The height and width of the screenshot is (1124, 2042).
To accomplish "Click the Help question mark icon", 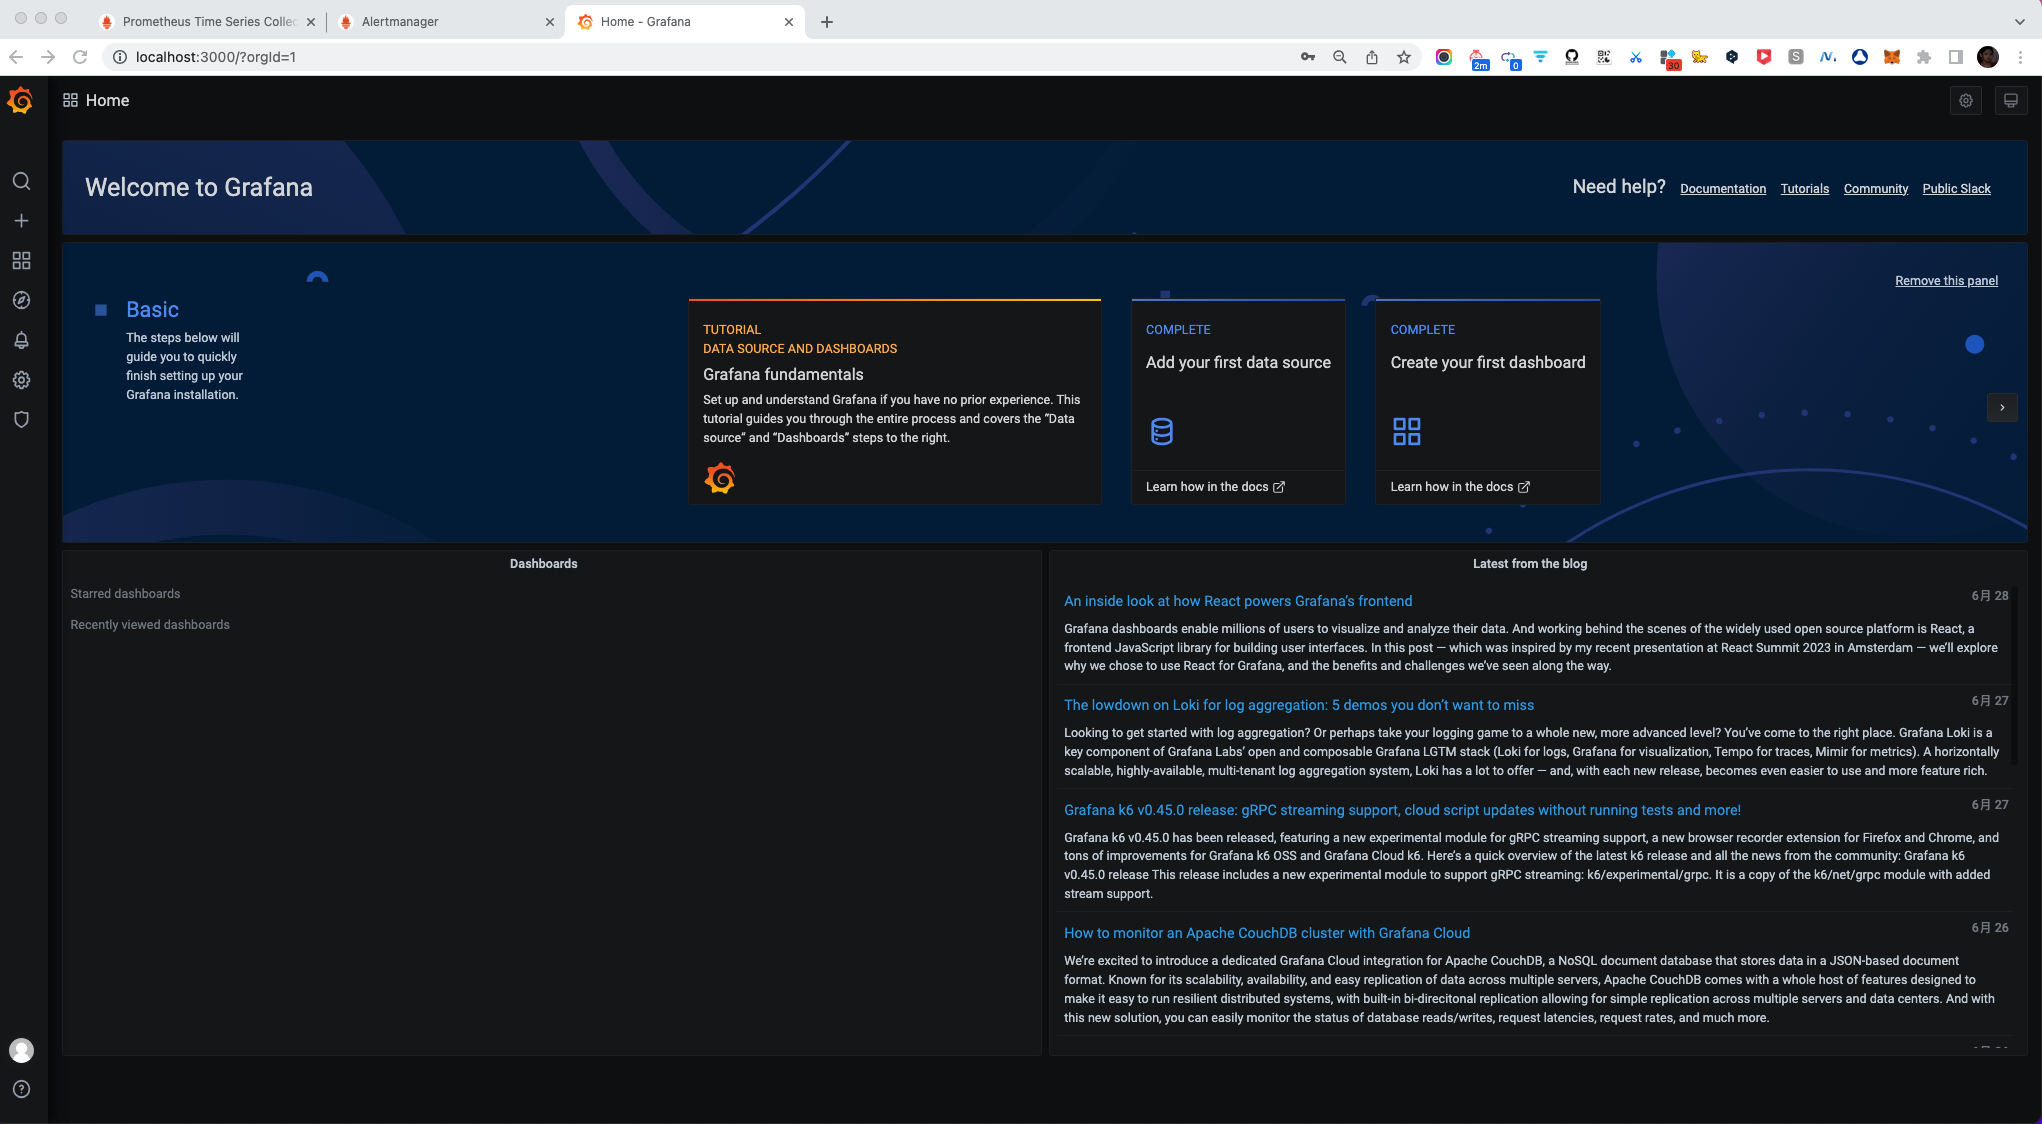I will pyautogui.click(x=21, y=1089).
